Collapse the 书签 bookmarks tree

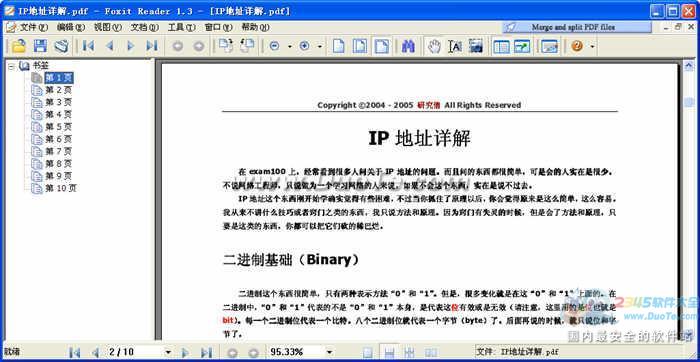click(11, 66)
